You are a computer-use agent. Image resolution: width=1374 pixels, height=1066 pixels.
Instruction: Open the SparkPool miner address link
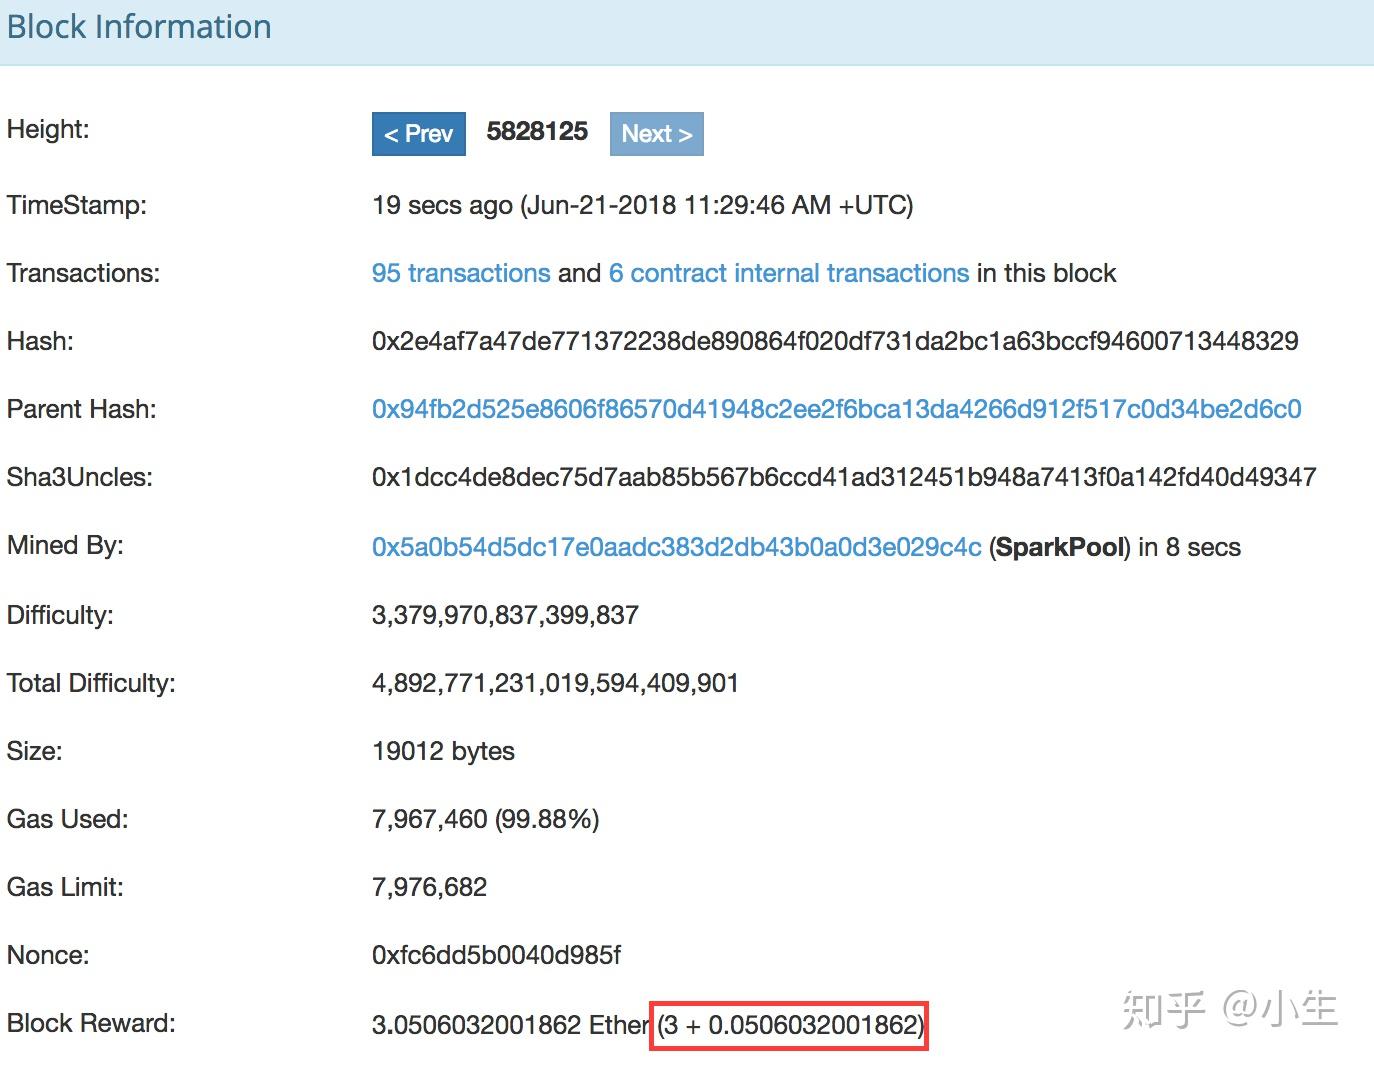coord(677,547)
